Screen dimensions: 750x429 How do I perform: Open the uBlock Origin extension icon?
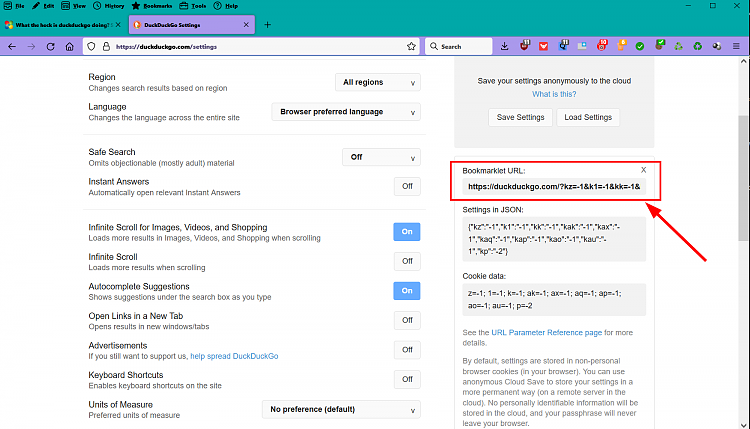525,46
